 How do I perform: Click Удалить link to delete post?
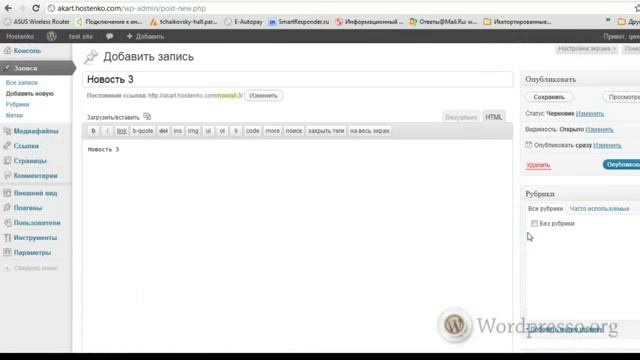tap(538, 165)
